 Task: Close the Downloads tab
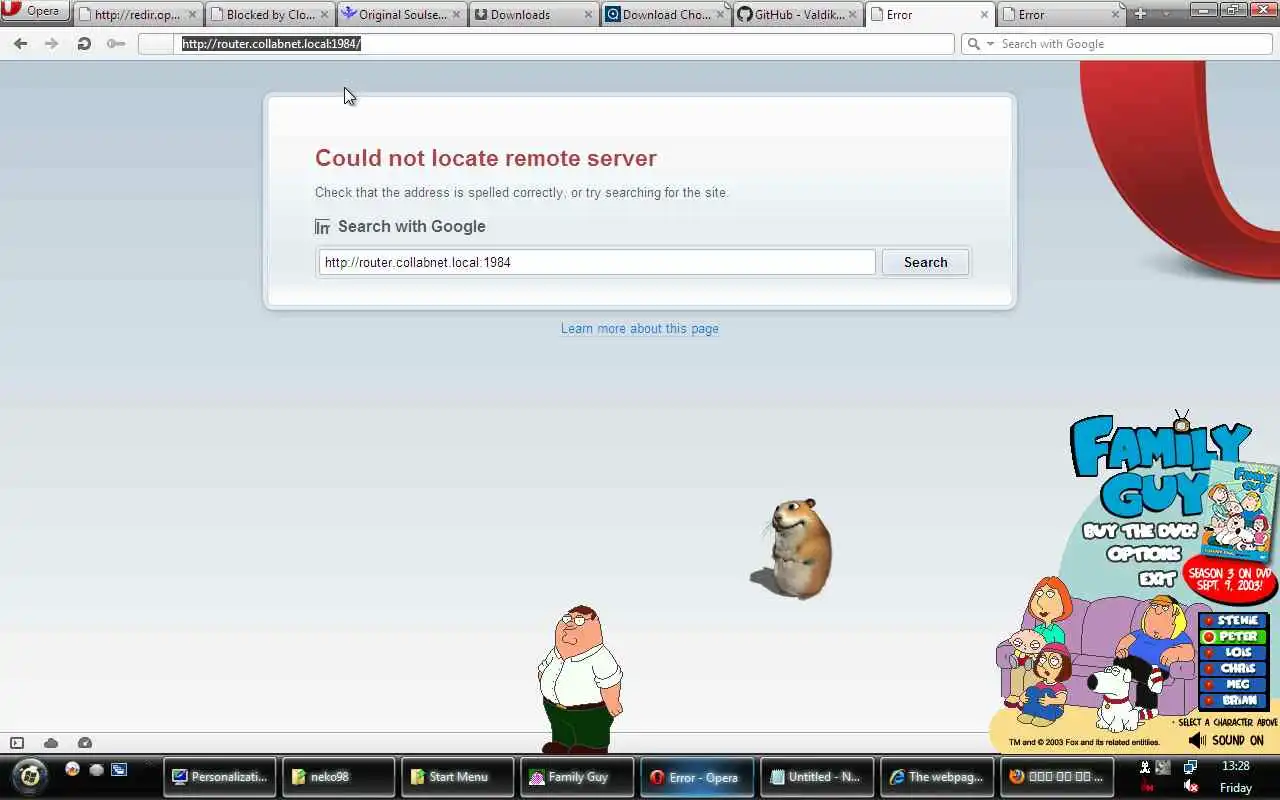pos(588,15)
